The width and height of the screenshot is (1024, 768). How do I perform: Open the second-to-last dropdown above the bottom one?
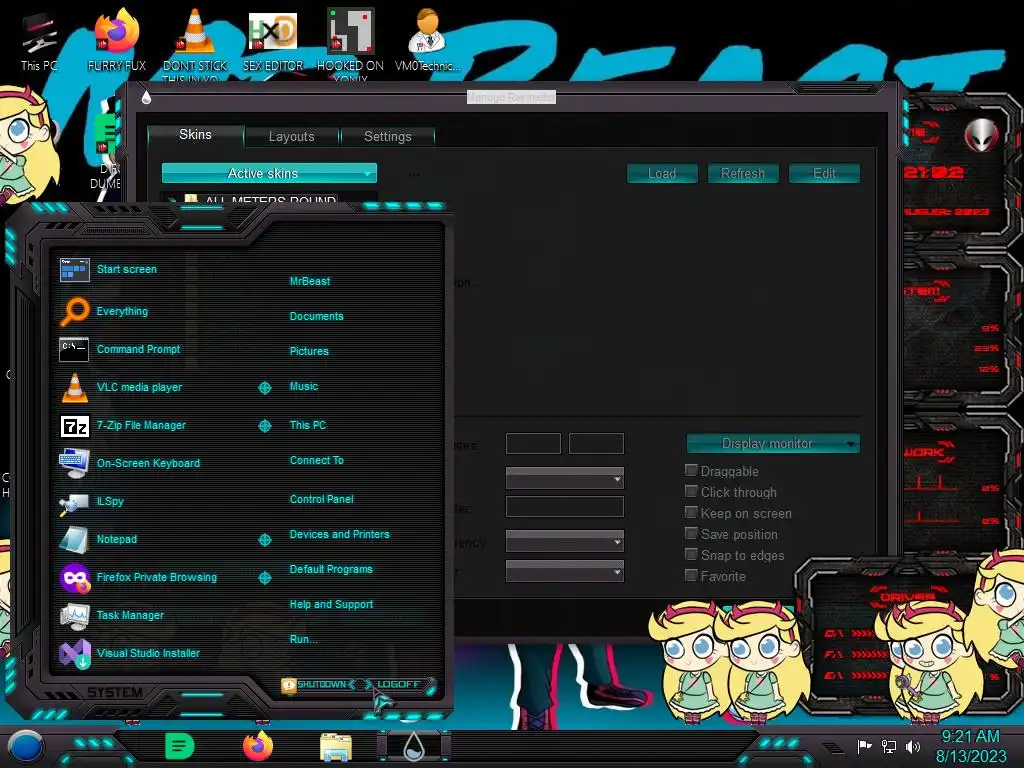point(565,541)
